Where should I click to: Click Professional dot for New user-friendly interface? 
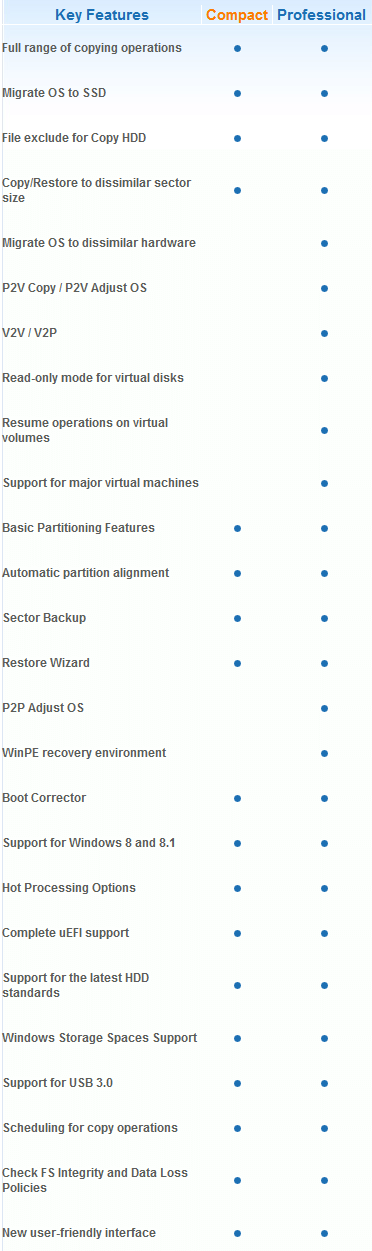click(324, 1233)
